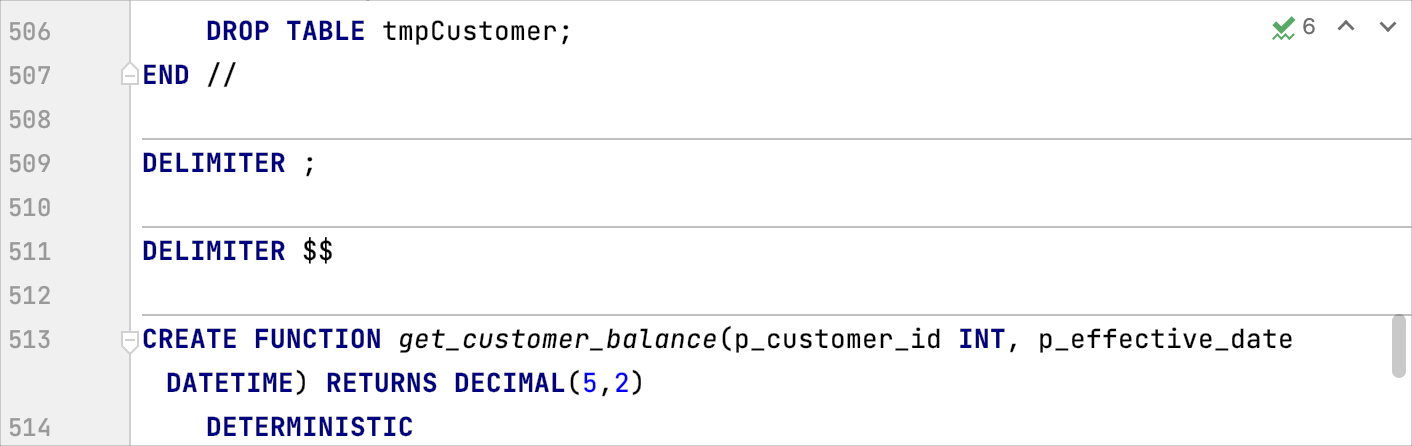The width and height of the screenshot is (1412, 446).
Task: Click the p_customer_id parameter
Action: [838, 340]
